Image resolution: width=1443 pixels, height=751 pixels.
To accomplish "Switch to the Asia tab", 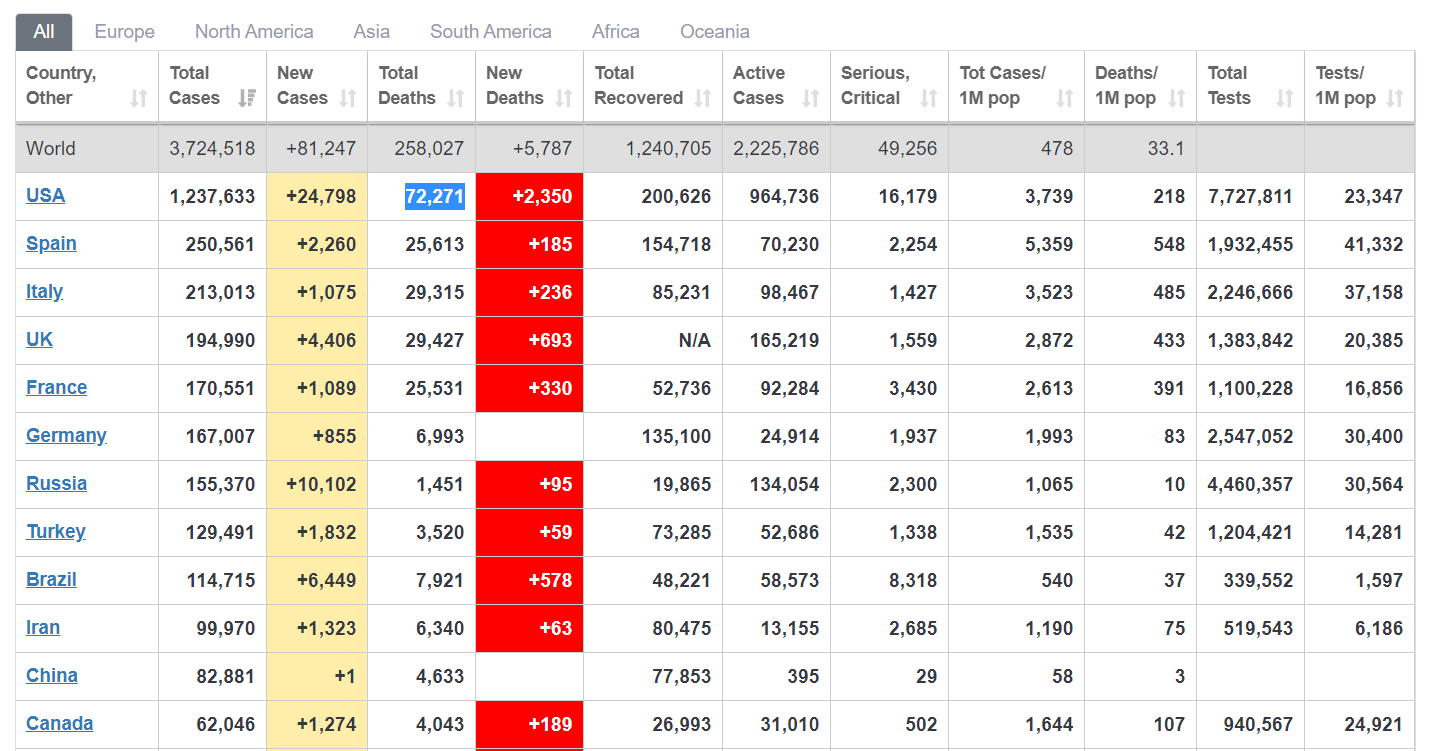I will click(372, 31).
